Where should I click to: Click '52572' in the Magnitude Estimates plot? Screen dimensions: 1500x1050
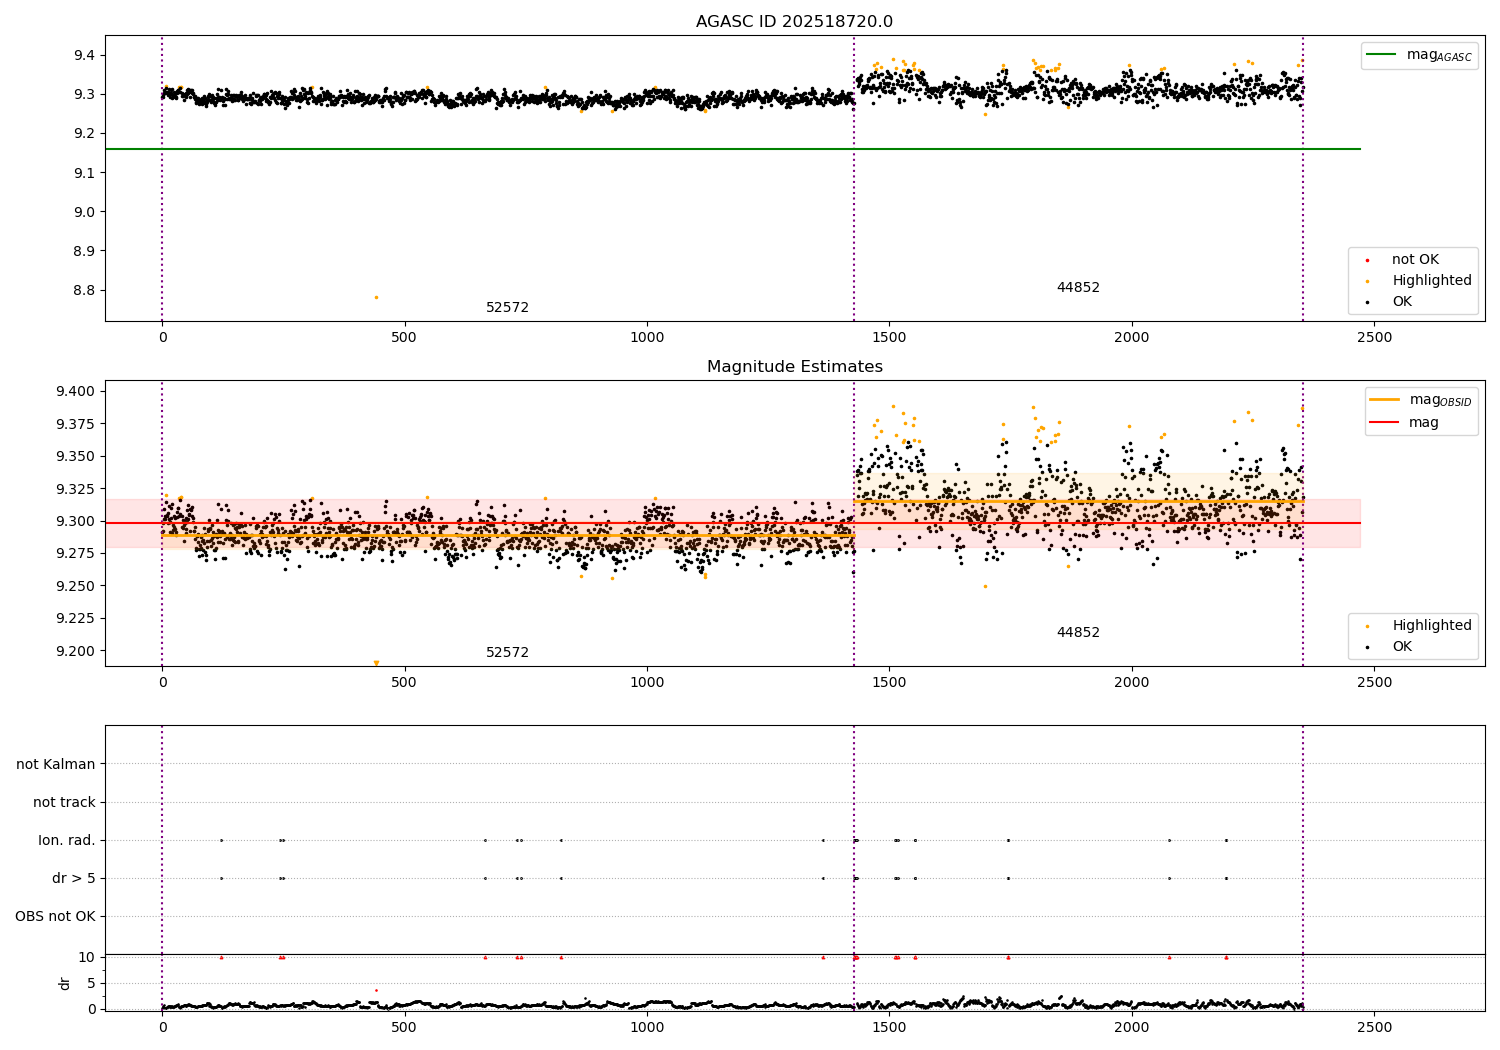coord(507,653)
